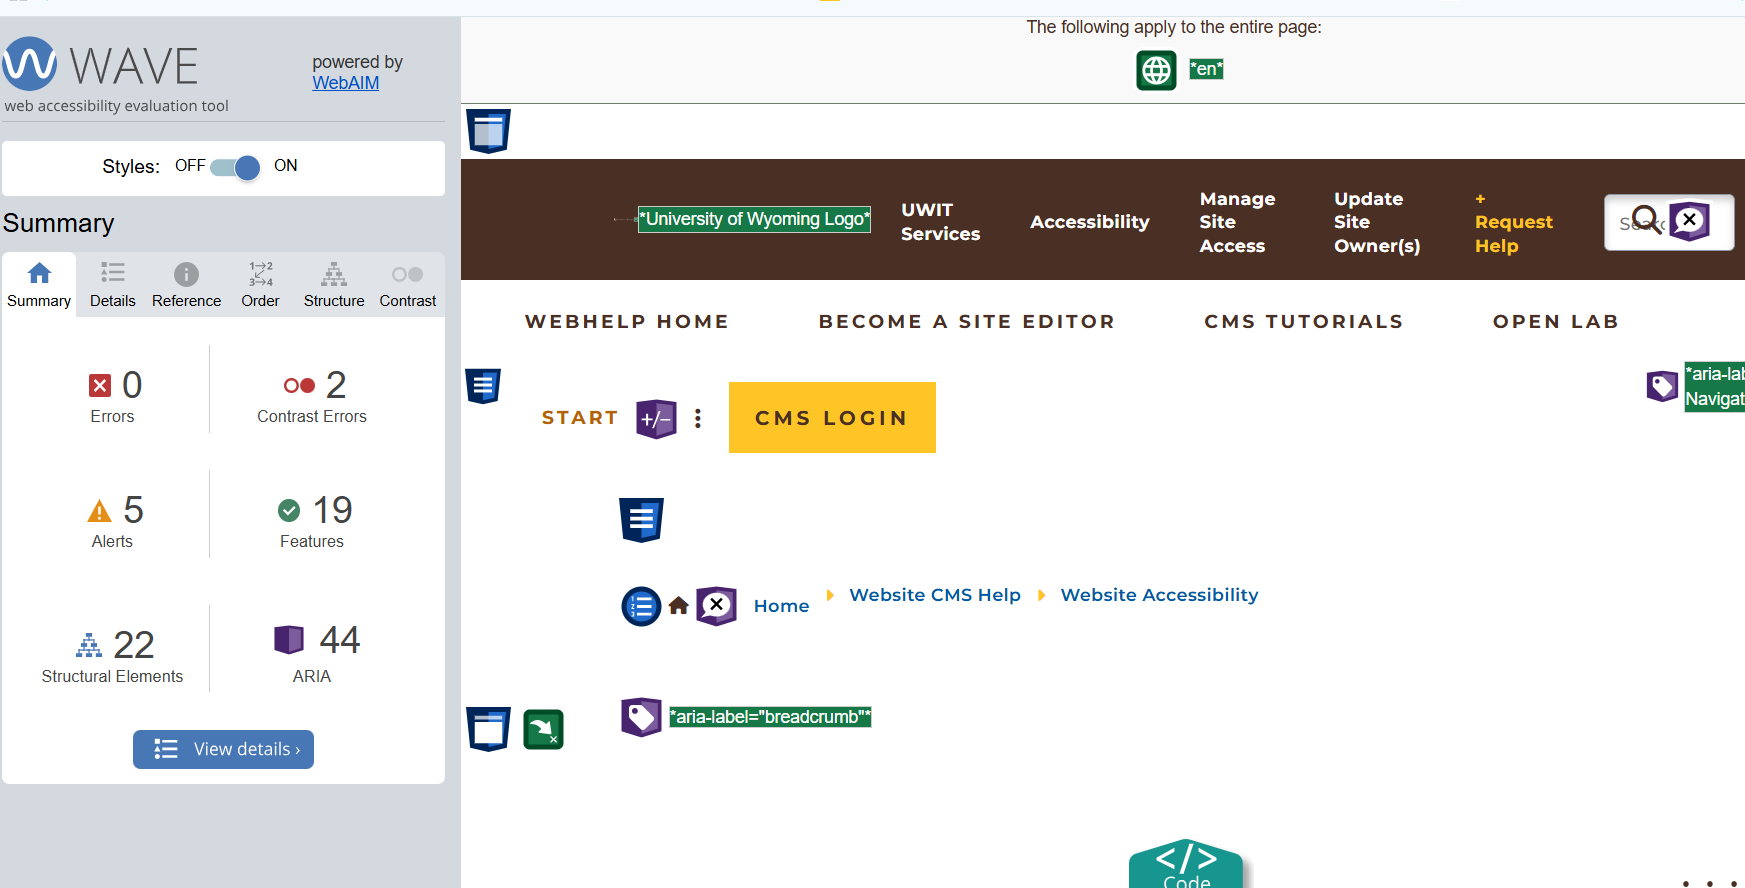1745x888 pixels.
Task: Click the green language globe icon
Action: pos(1156,70)
